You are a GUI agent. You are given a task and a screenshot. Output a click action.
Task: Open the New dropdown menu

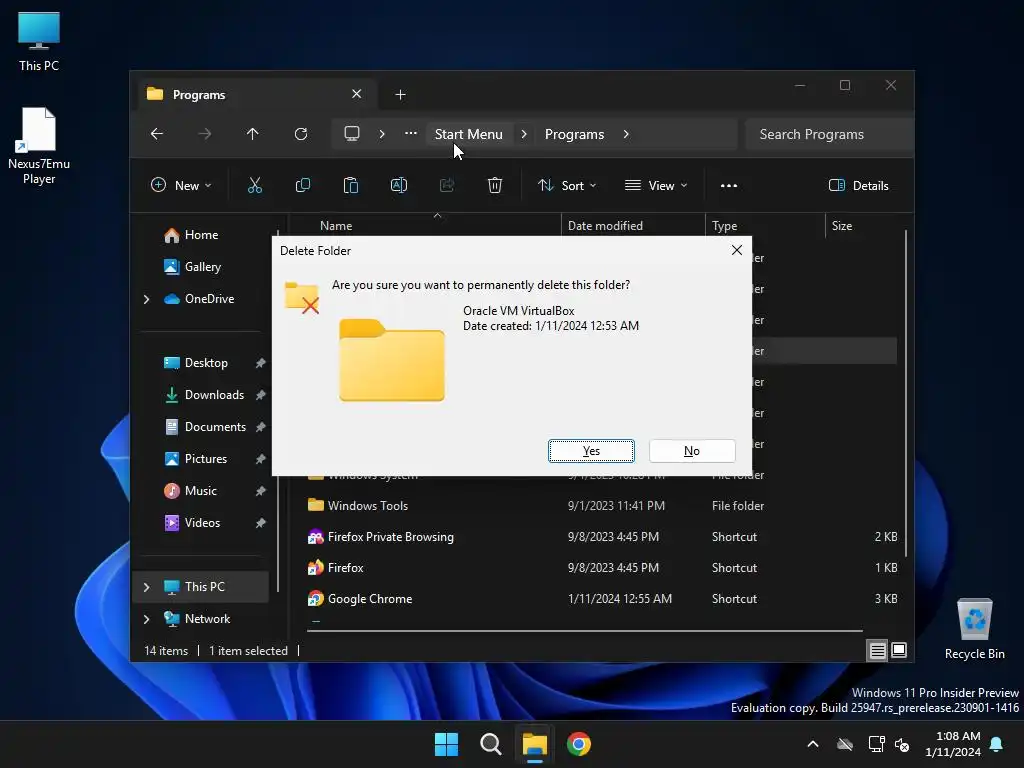click(181, 185)
